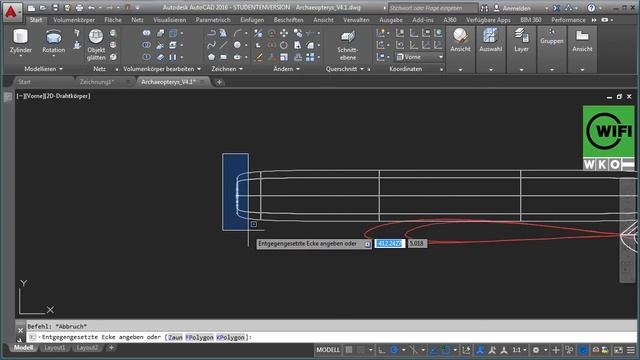Choose the move tool in Ändern
The width and height of the screenshot is (640, 360).
coord(284,33)
